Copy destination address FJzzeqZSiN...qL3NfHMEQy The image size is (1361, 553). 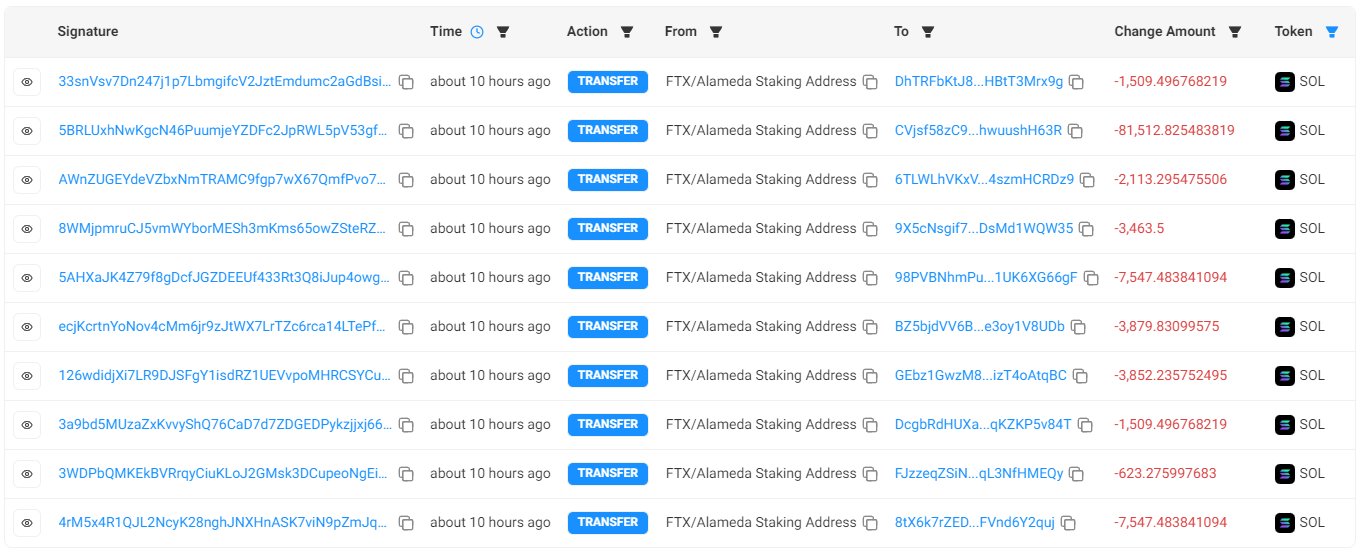pos(1076,474)
